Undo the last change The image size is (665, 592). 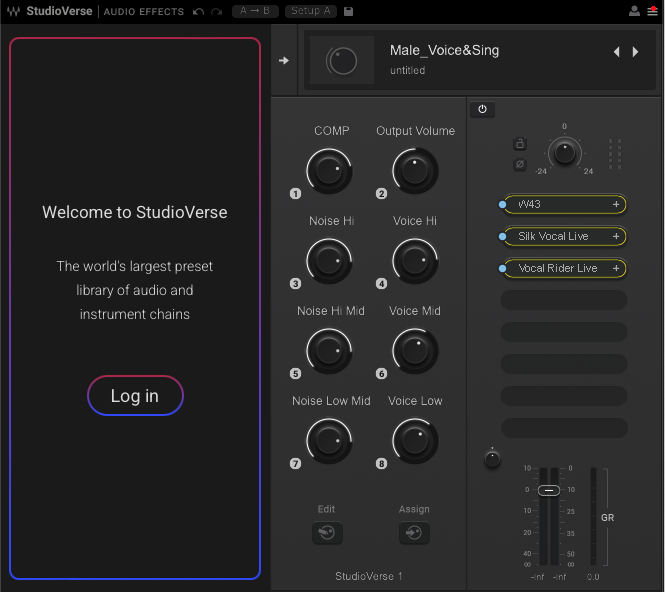coord(198,11)
